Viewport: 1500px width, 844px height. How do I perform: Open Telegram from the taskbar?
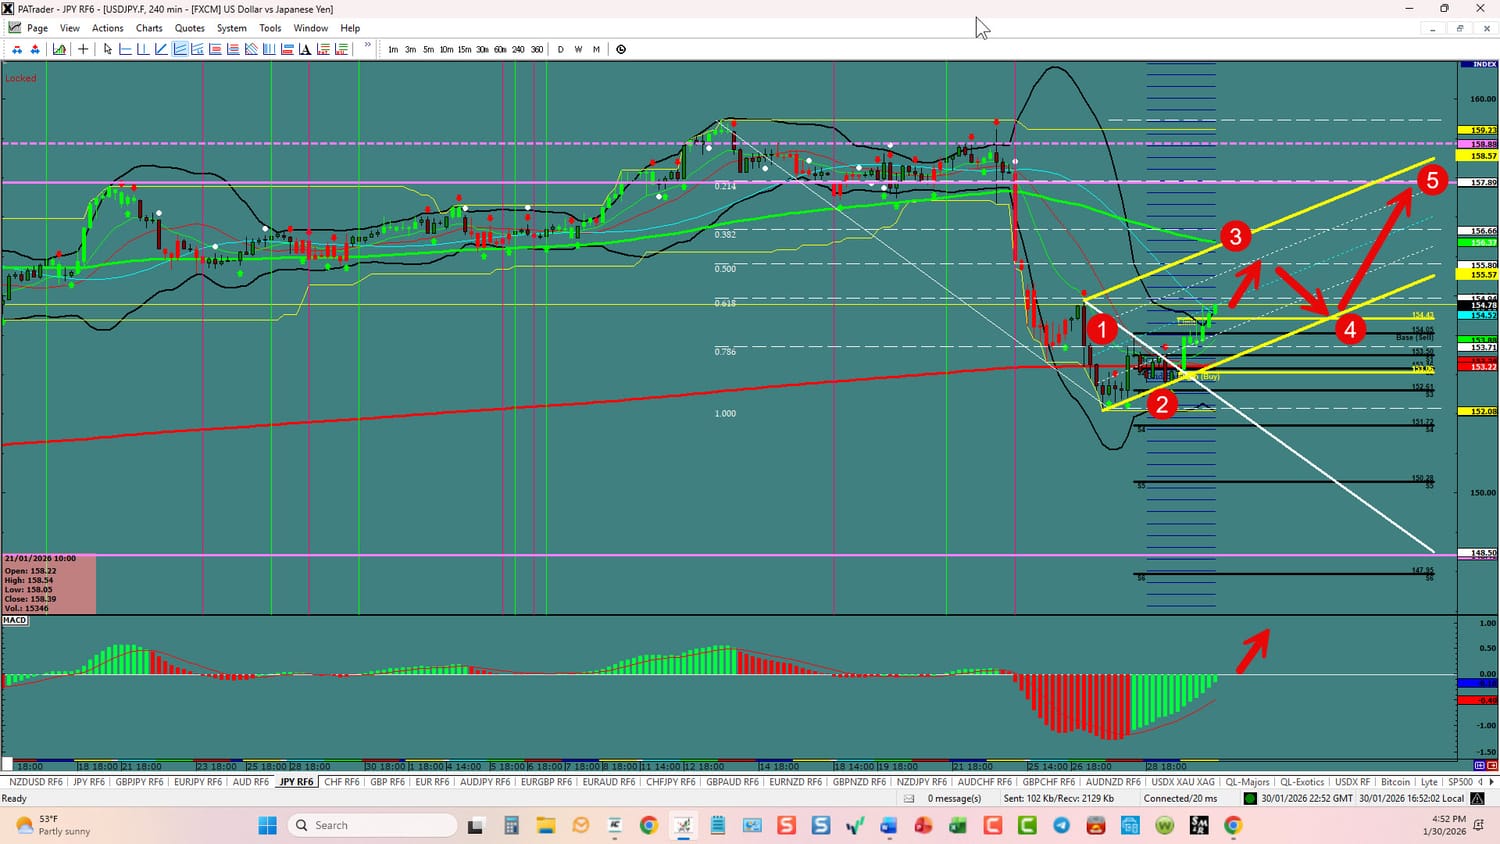1061,825
